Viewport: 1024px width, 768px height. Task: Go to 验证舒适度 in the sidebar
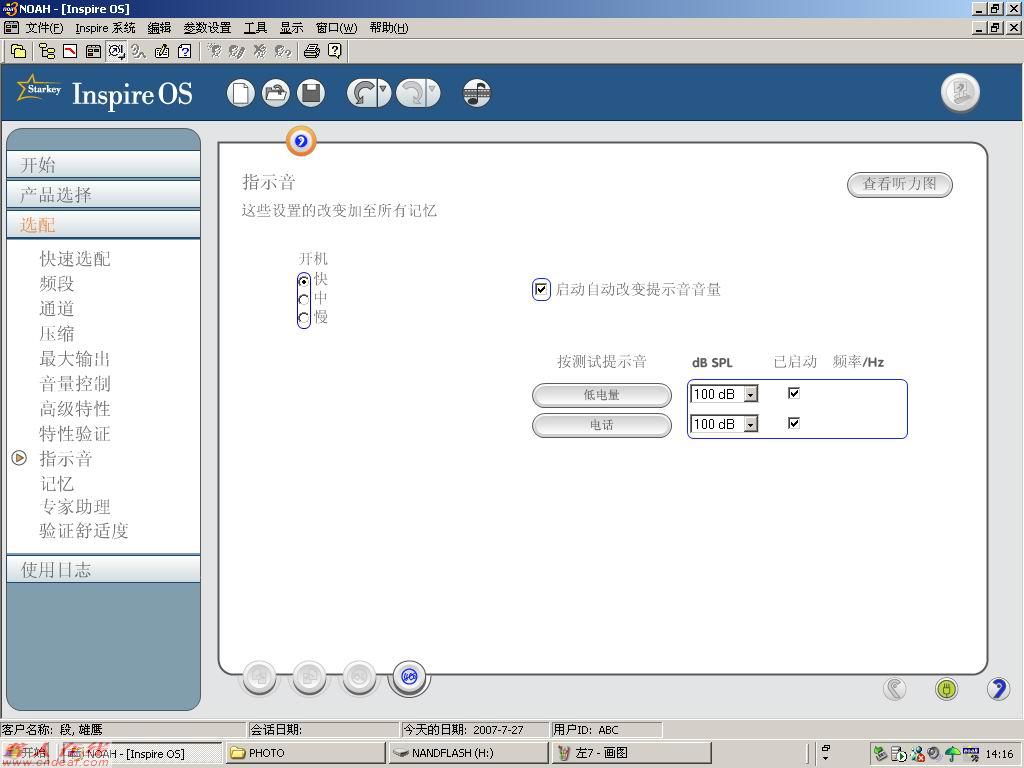84,530
